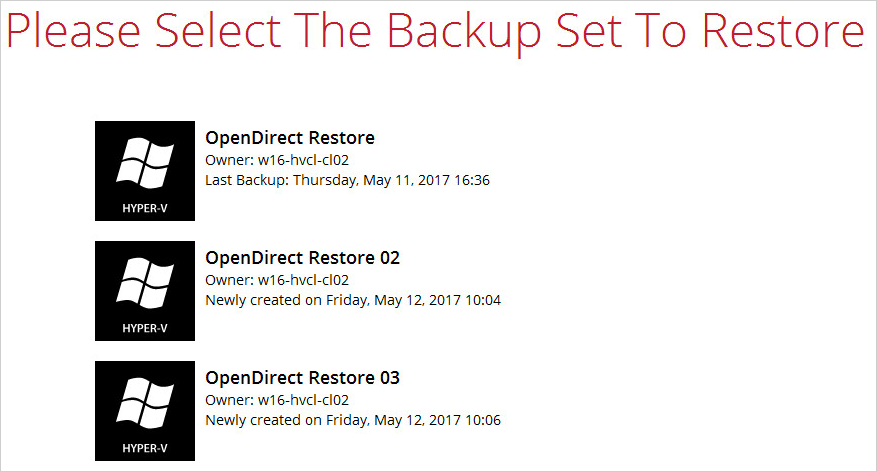Click the Windows flag logo beside OpenDirect Restore 02
Screen dimensions: 877x472
[x=145, y=283]
